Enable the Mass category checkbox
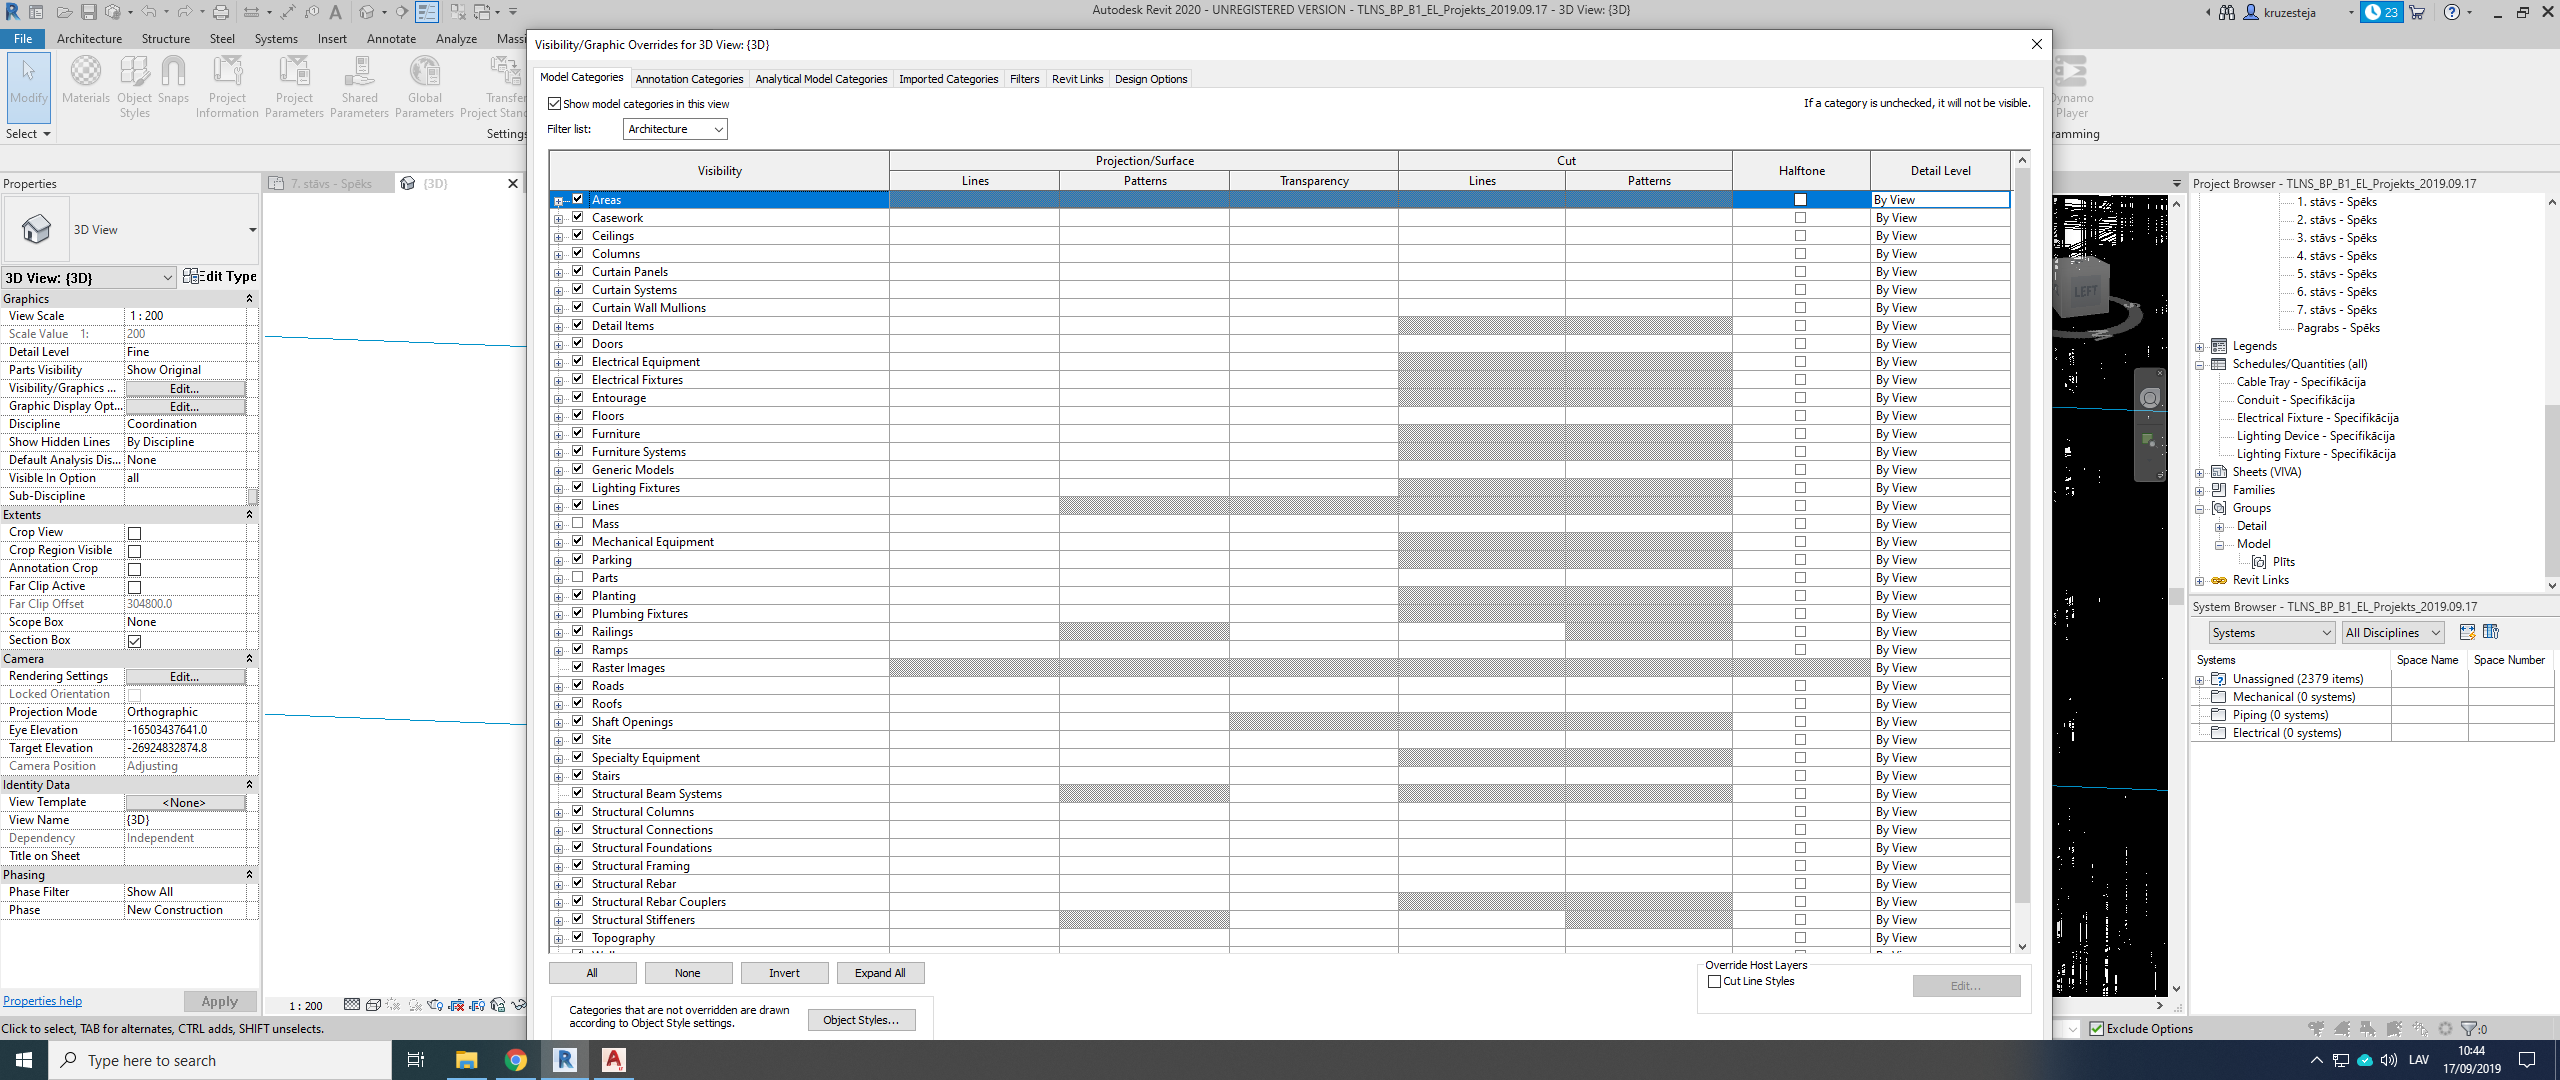Image resolution: width=2560 pixels, height=1080 pixels. [578, 523]
